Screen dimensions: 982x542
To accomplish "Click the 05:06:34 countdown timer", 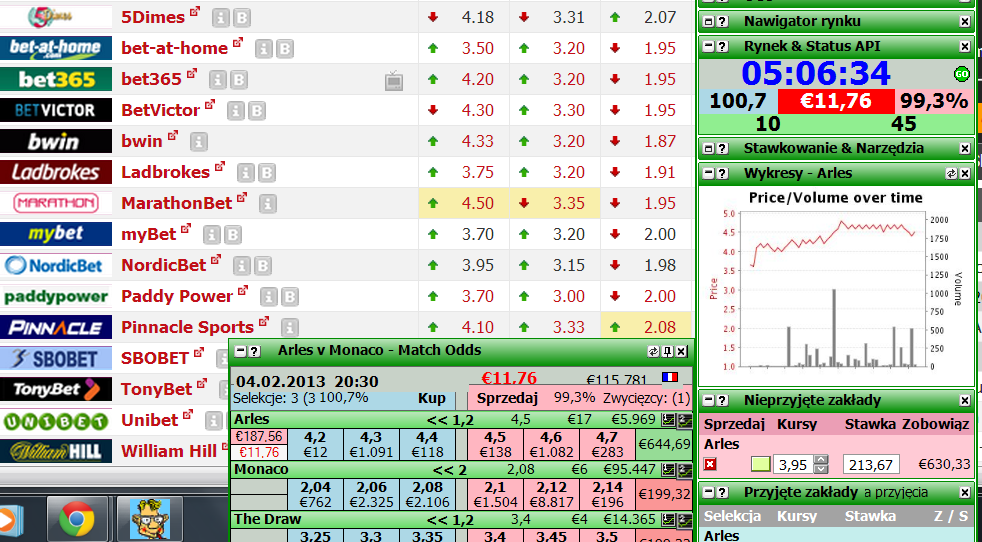I will pyautogui.click(x=816, y=74).
